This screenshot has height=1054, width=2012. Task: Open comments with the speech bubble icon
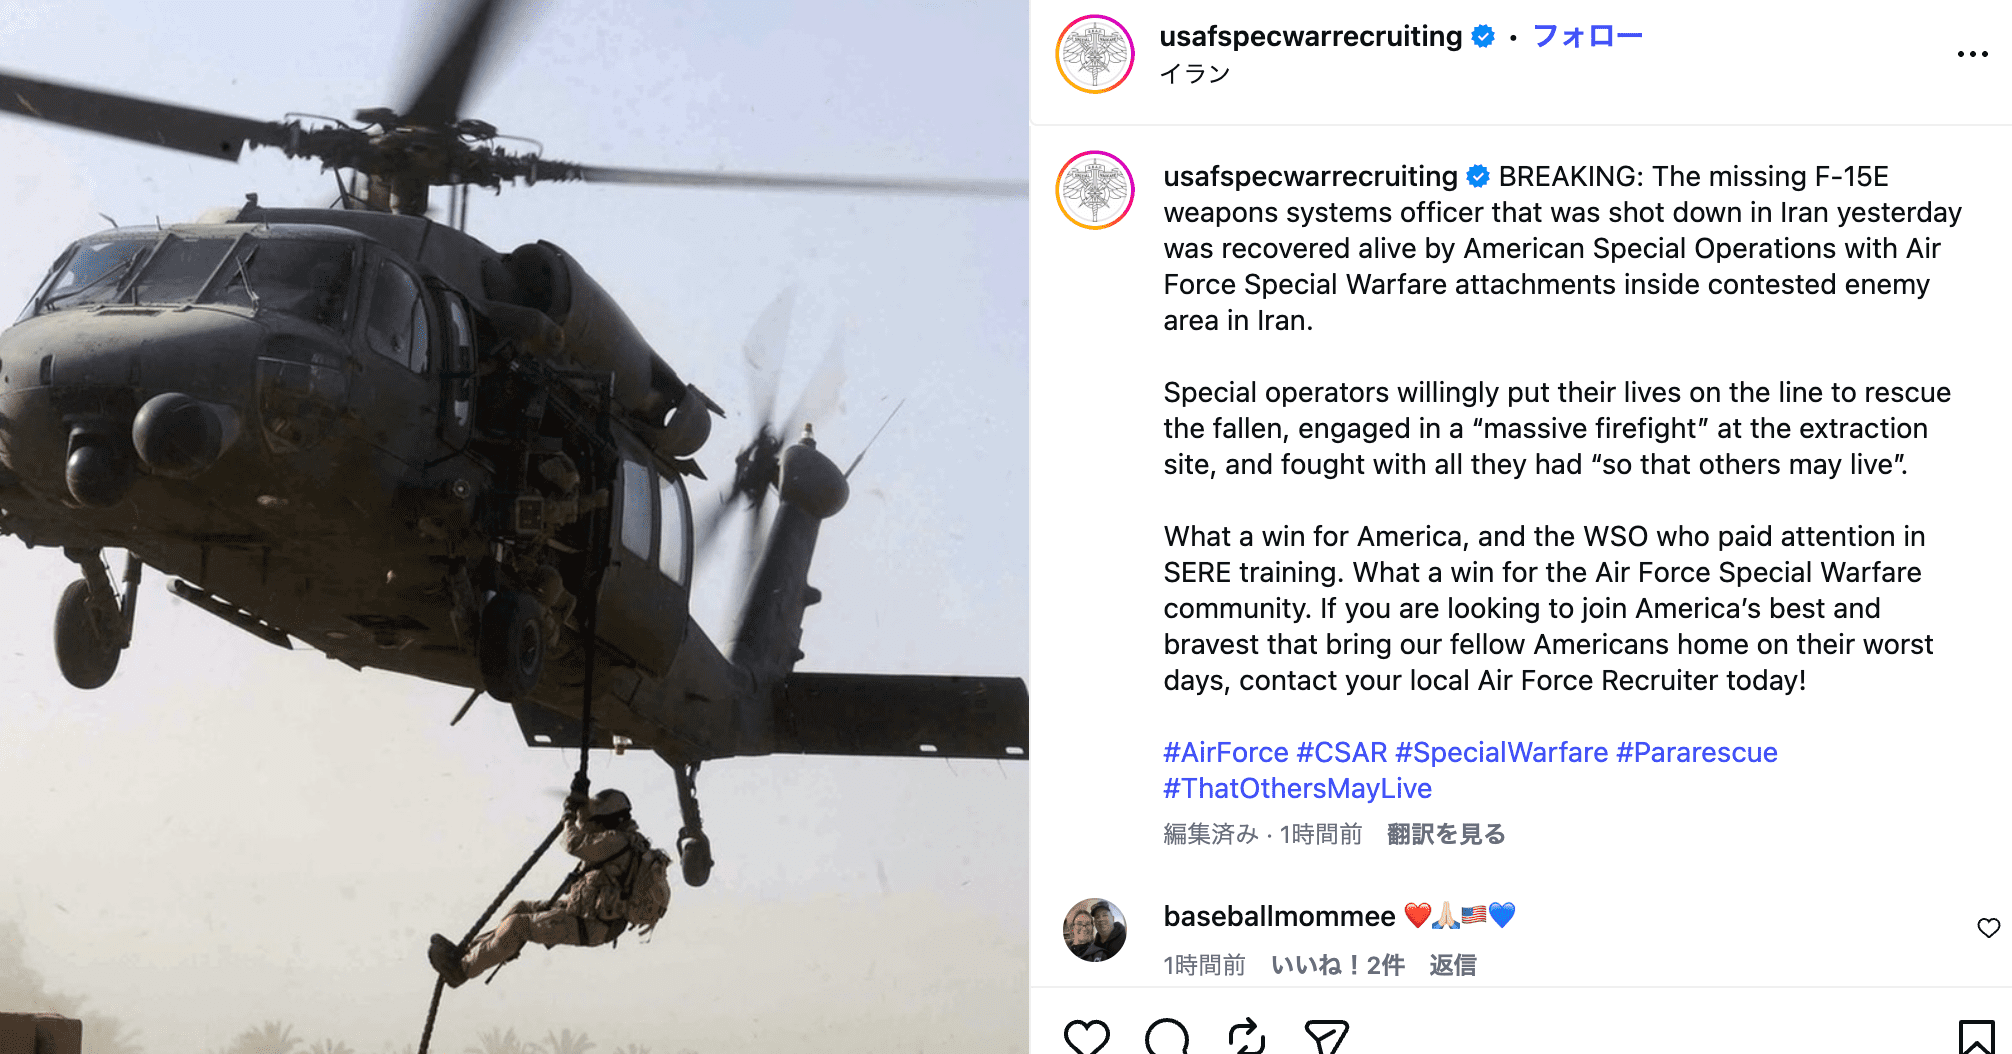[1167, 1037]
